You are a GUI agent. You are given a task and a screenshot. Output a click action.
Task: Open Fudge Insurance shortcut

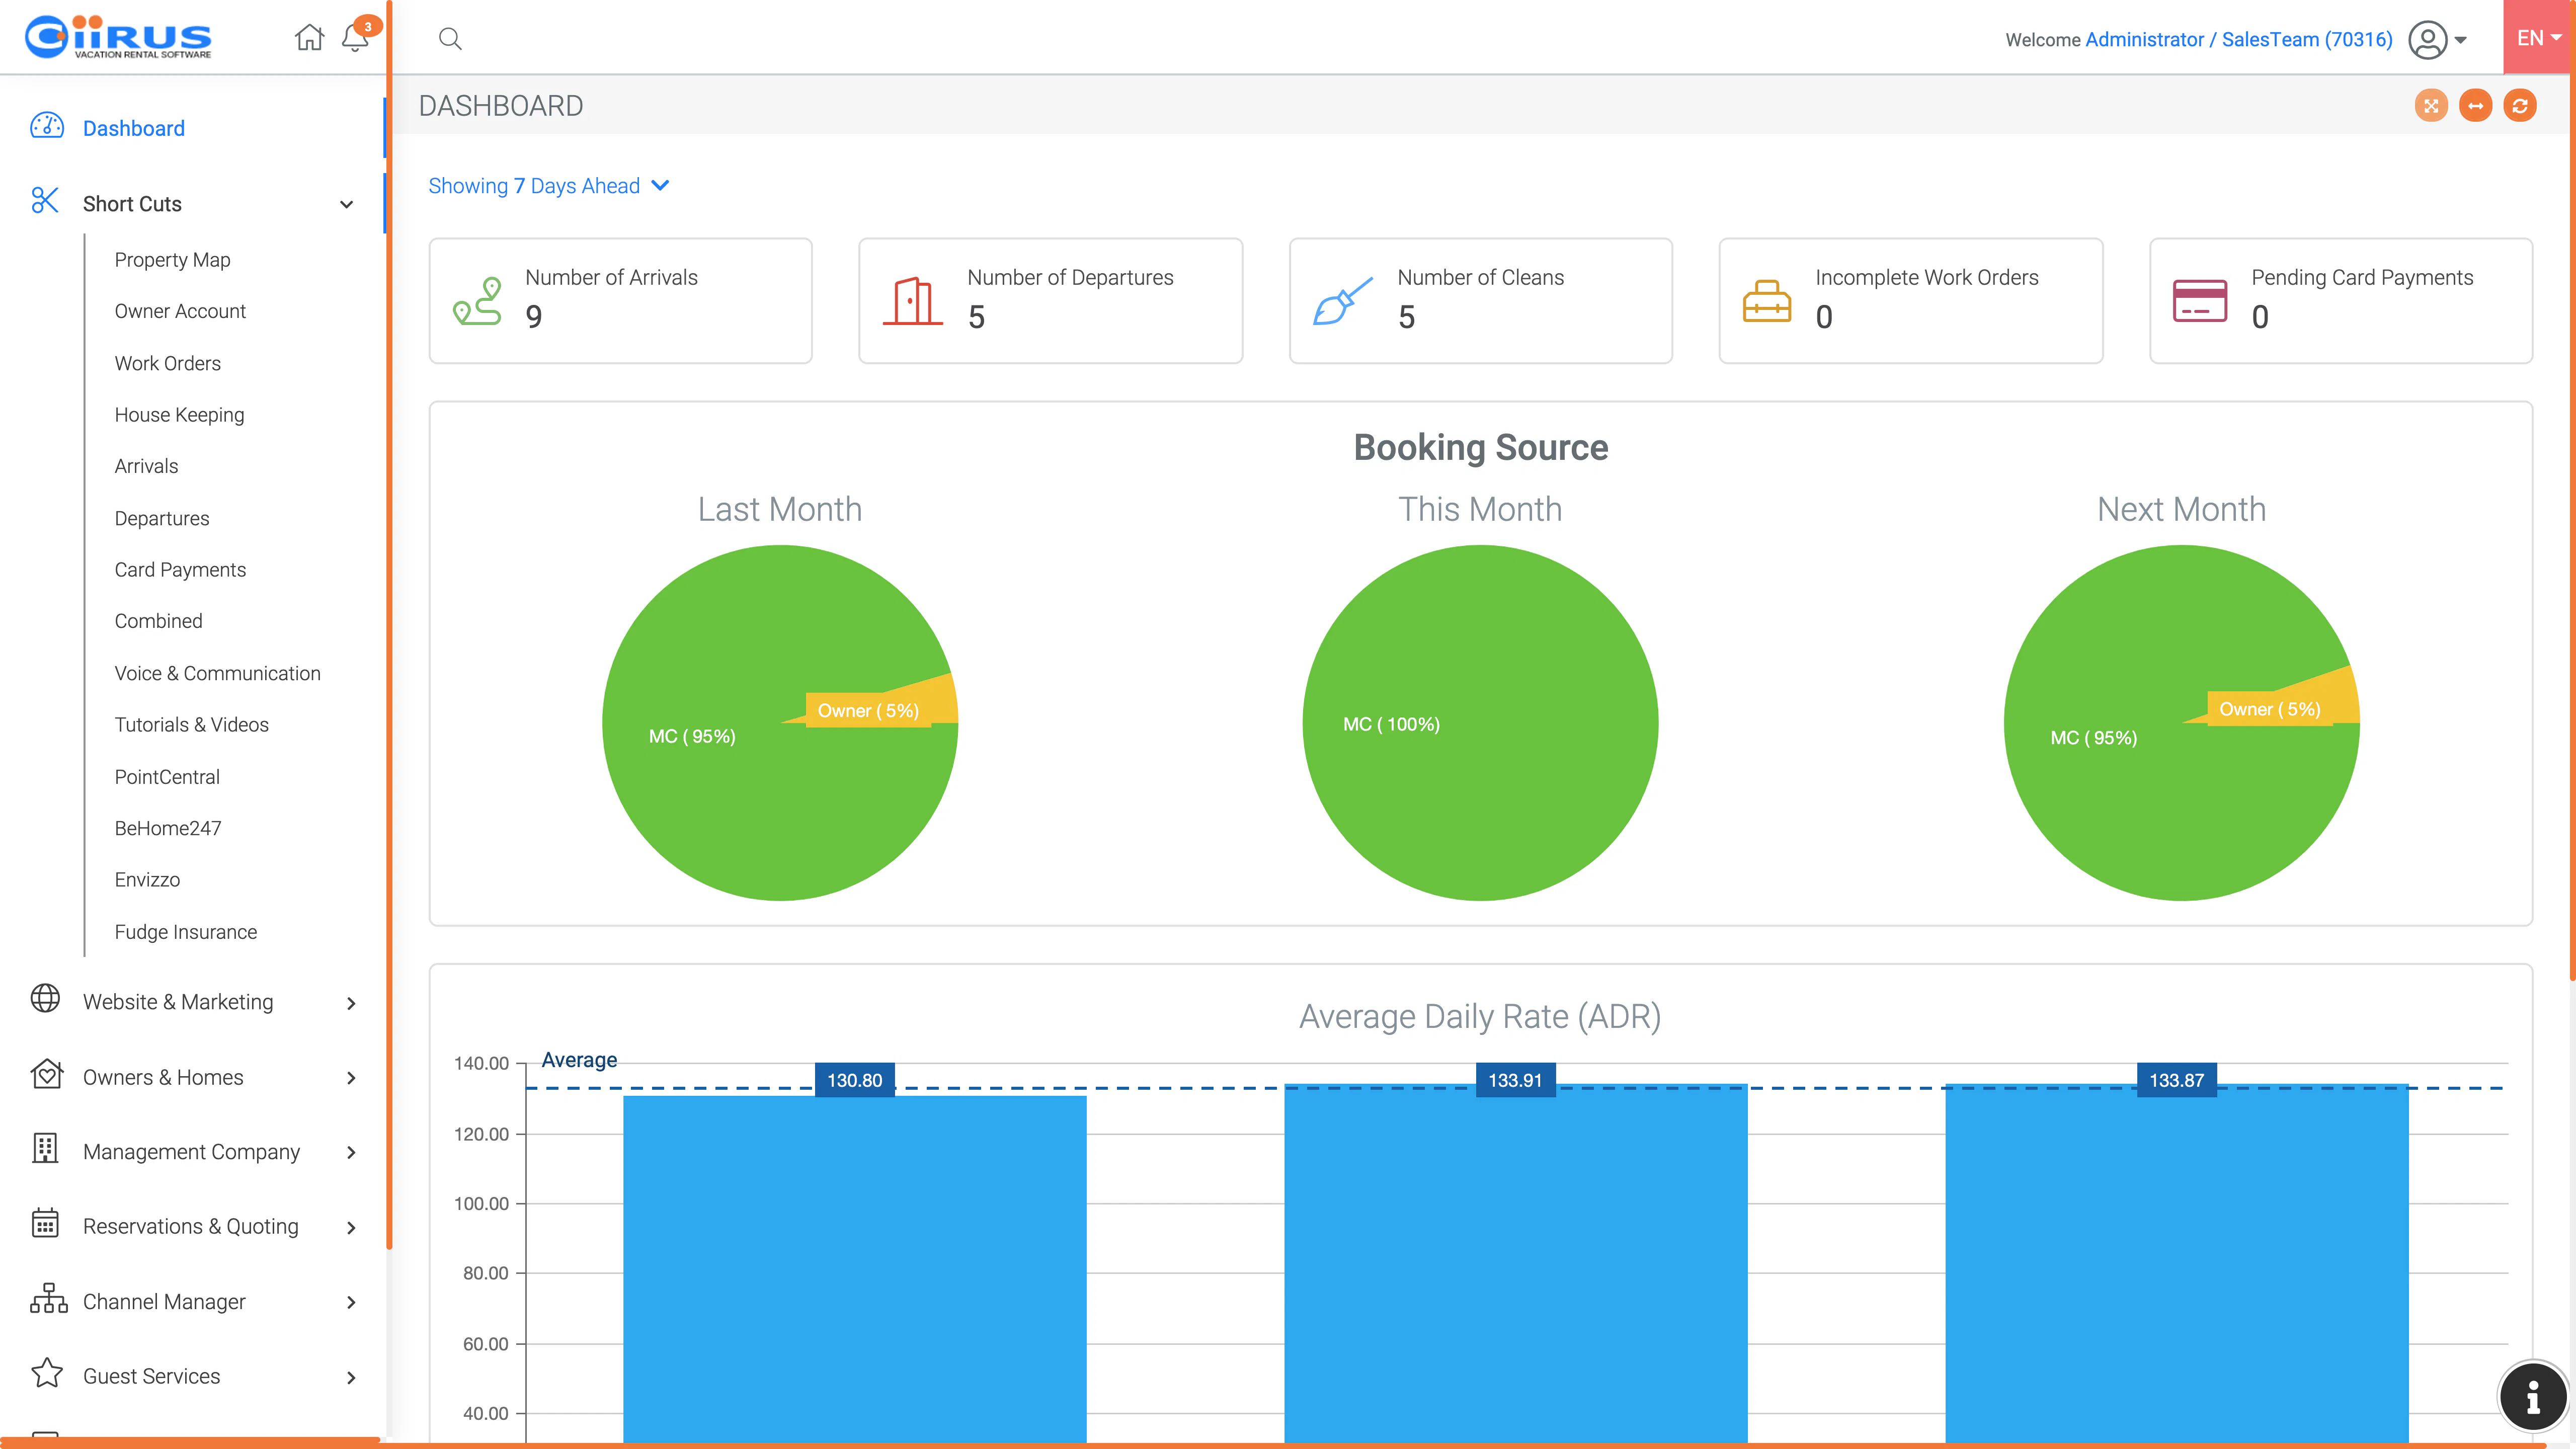[x=185, y=932]
